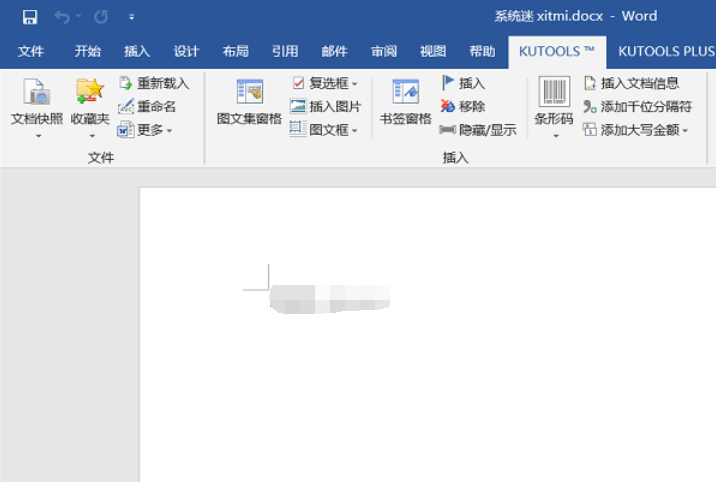Click the Save icon in the title bar
Viewport: 716px width, 482px height.
pyautogui.click(x=30, y=17)
